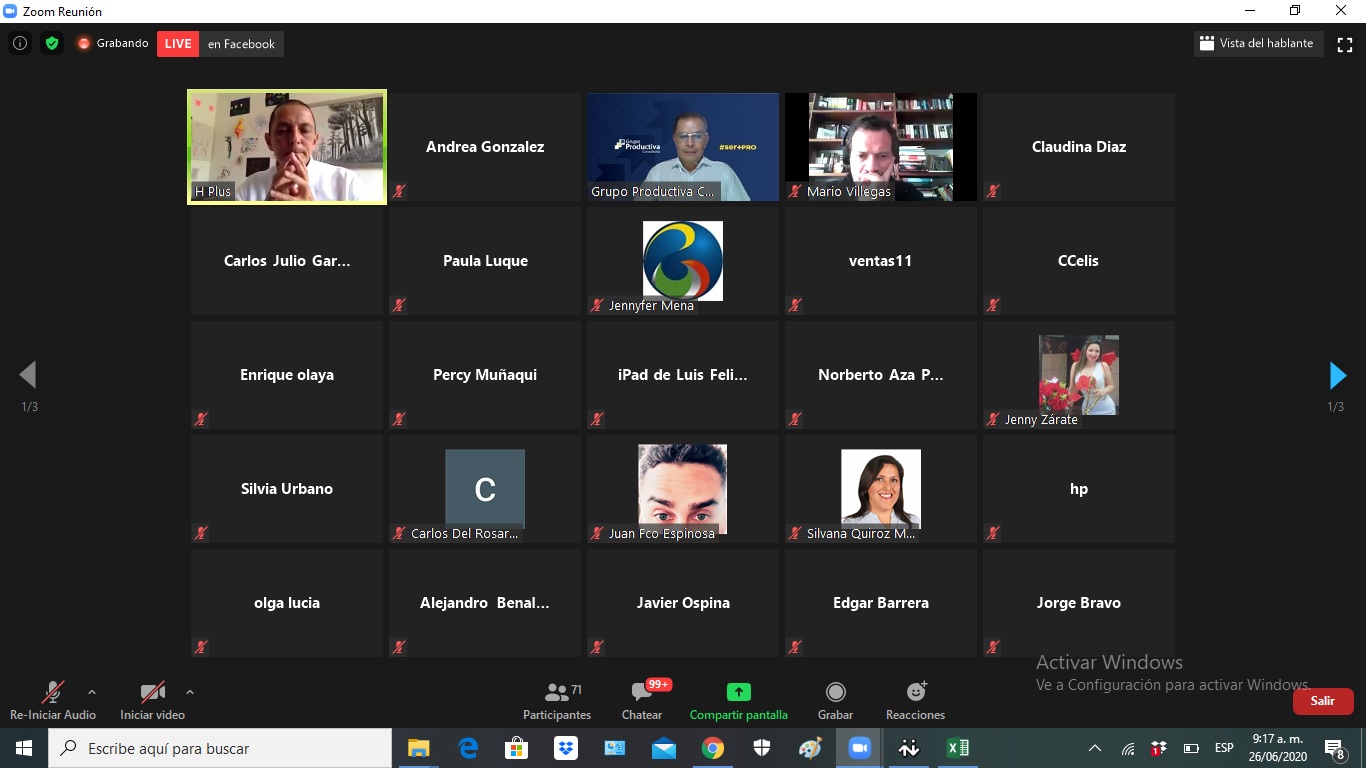1366x768 pixels.
Task: Click the Enrique olaya participant name
Action: pyautogui.click(x=287, y=375)
